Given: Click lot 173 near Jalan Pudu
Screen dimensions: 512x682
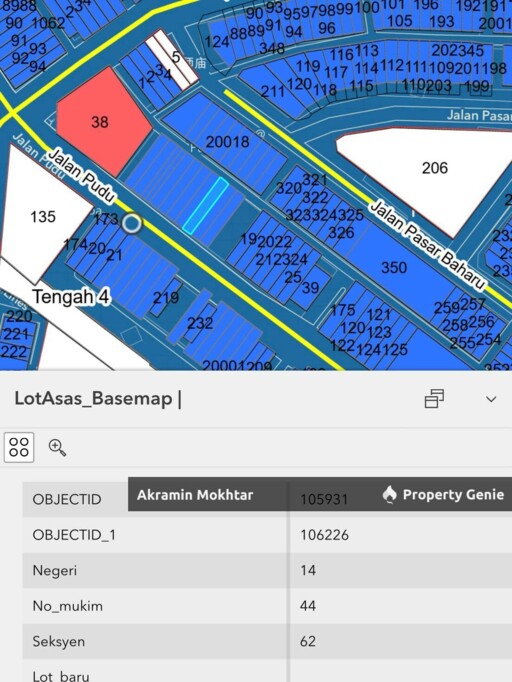Looking at the screenshot, I should 106,218.
